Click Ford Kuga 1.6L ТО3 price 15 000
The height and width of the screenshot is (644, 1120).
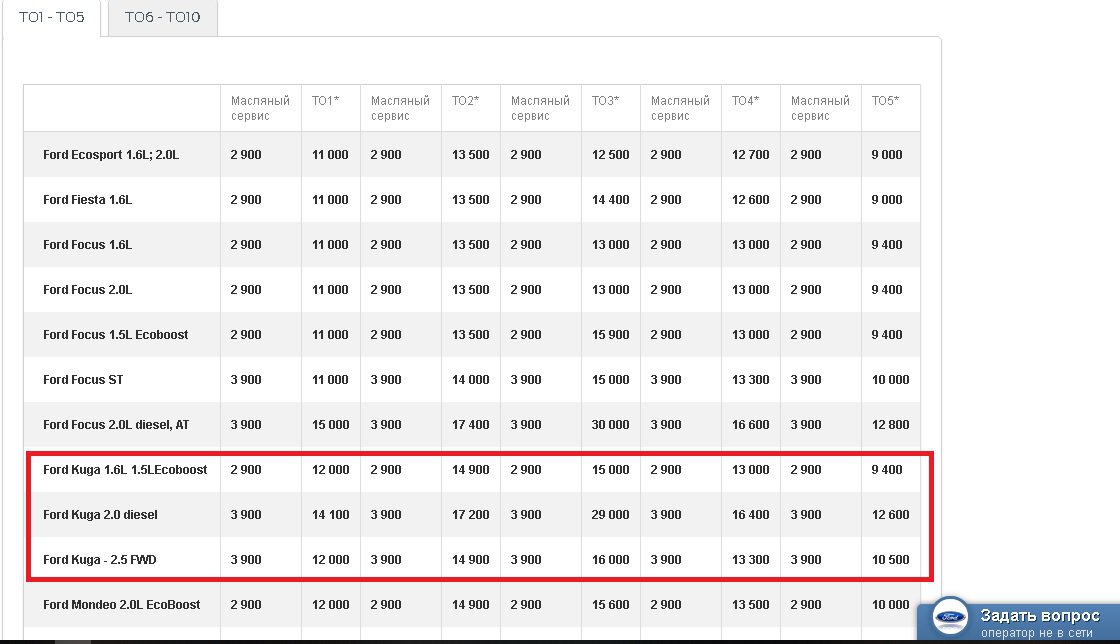point(610,469)
